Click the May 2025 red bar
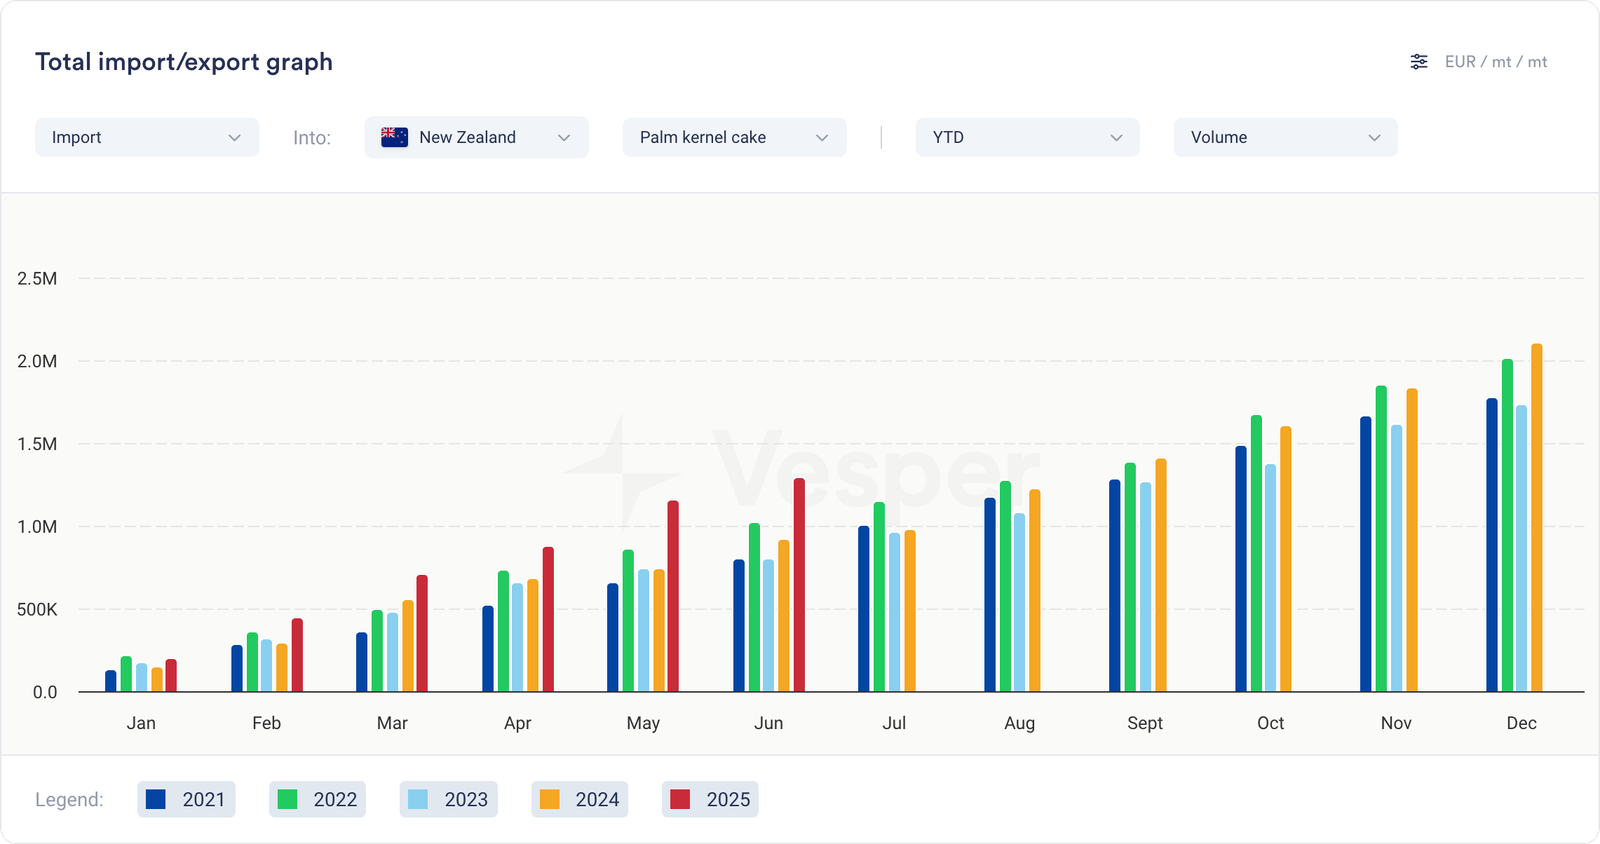1600x844 pixels. [x=673, y=597]
